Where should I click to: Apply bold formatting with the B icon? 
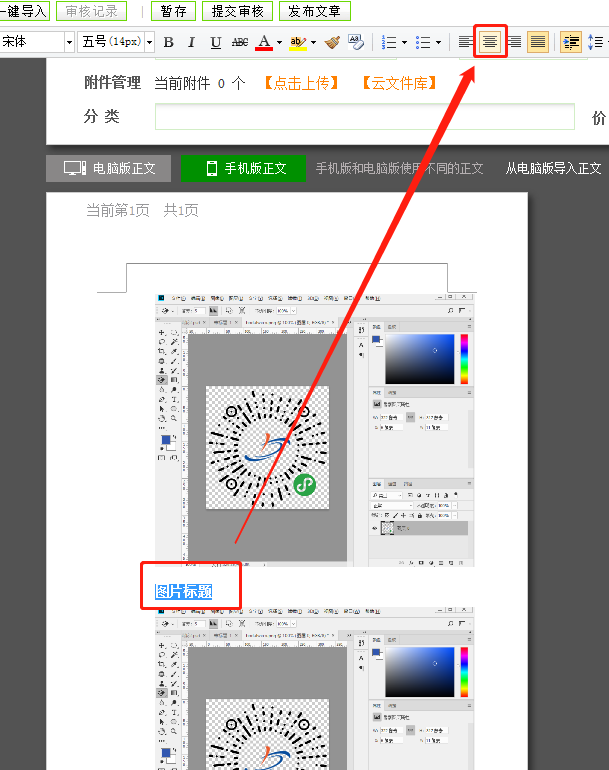point(168,42)
